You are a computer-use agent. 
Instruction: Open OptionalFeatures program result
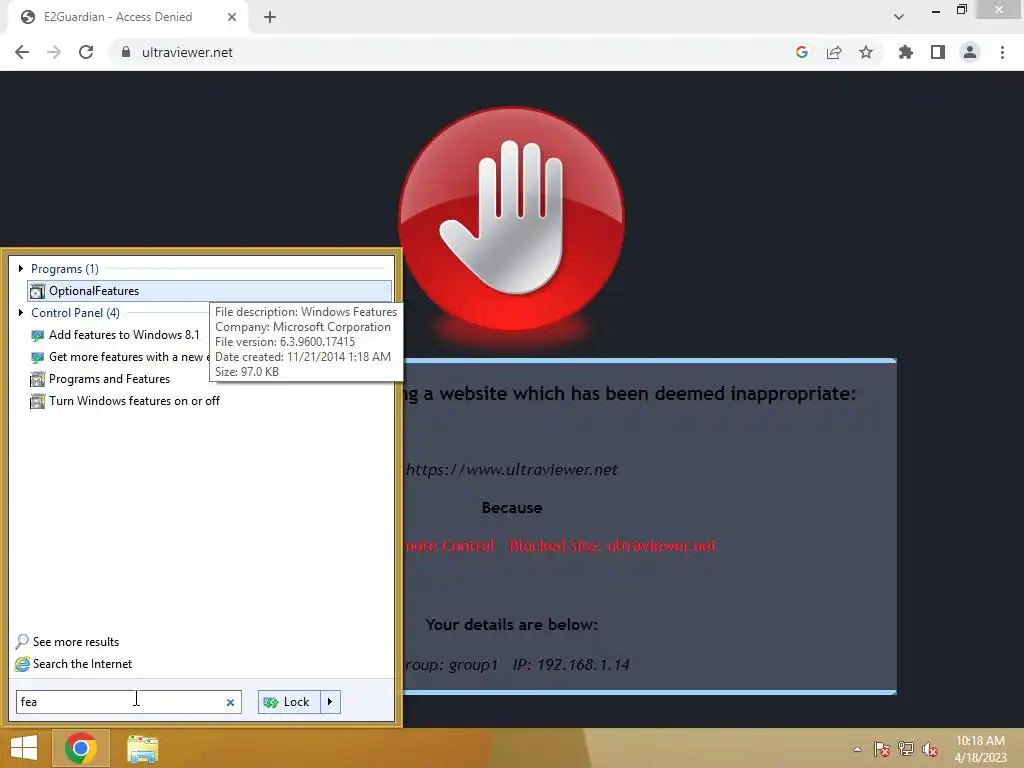click(x=210, y=291)
